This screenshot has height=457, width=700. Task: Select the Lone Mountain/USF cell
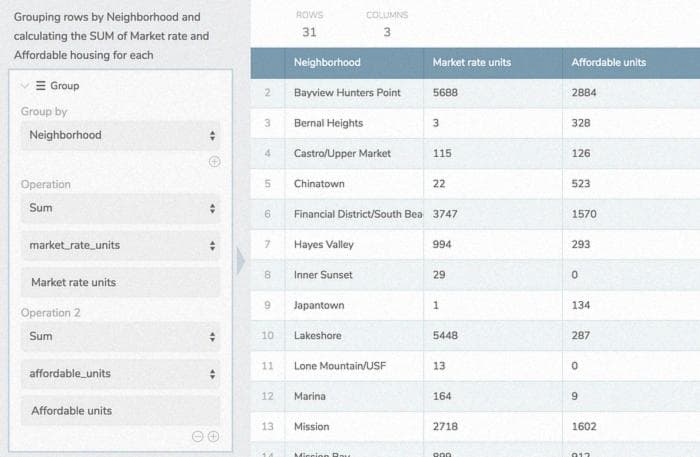pos(354,366)
